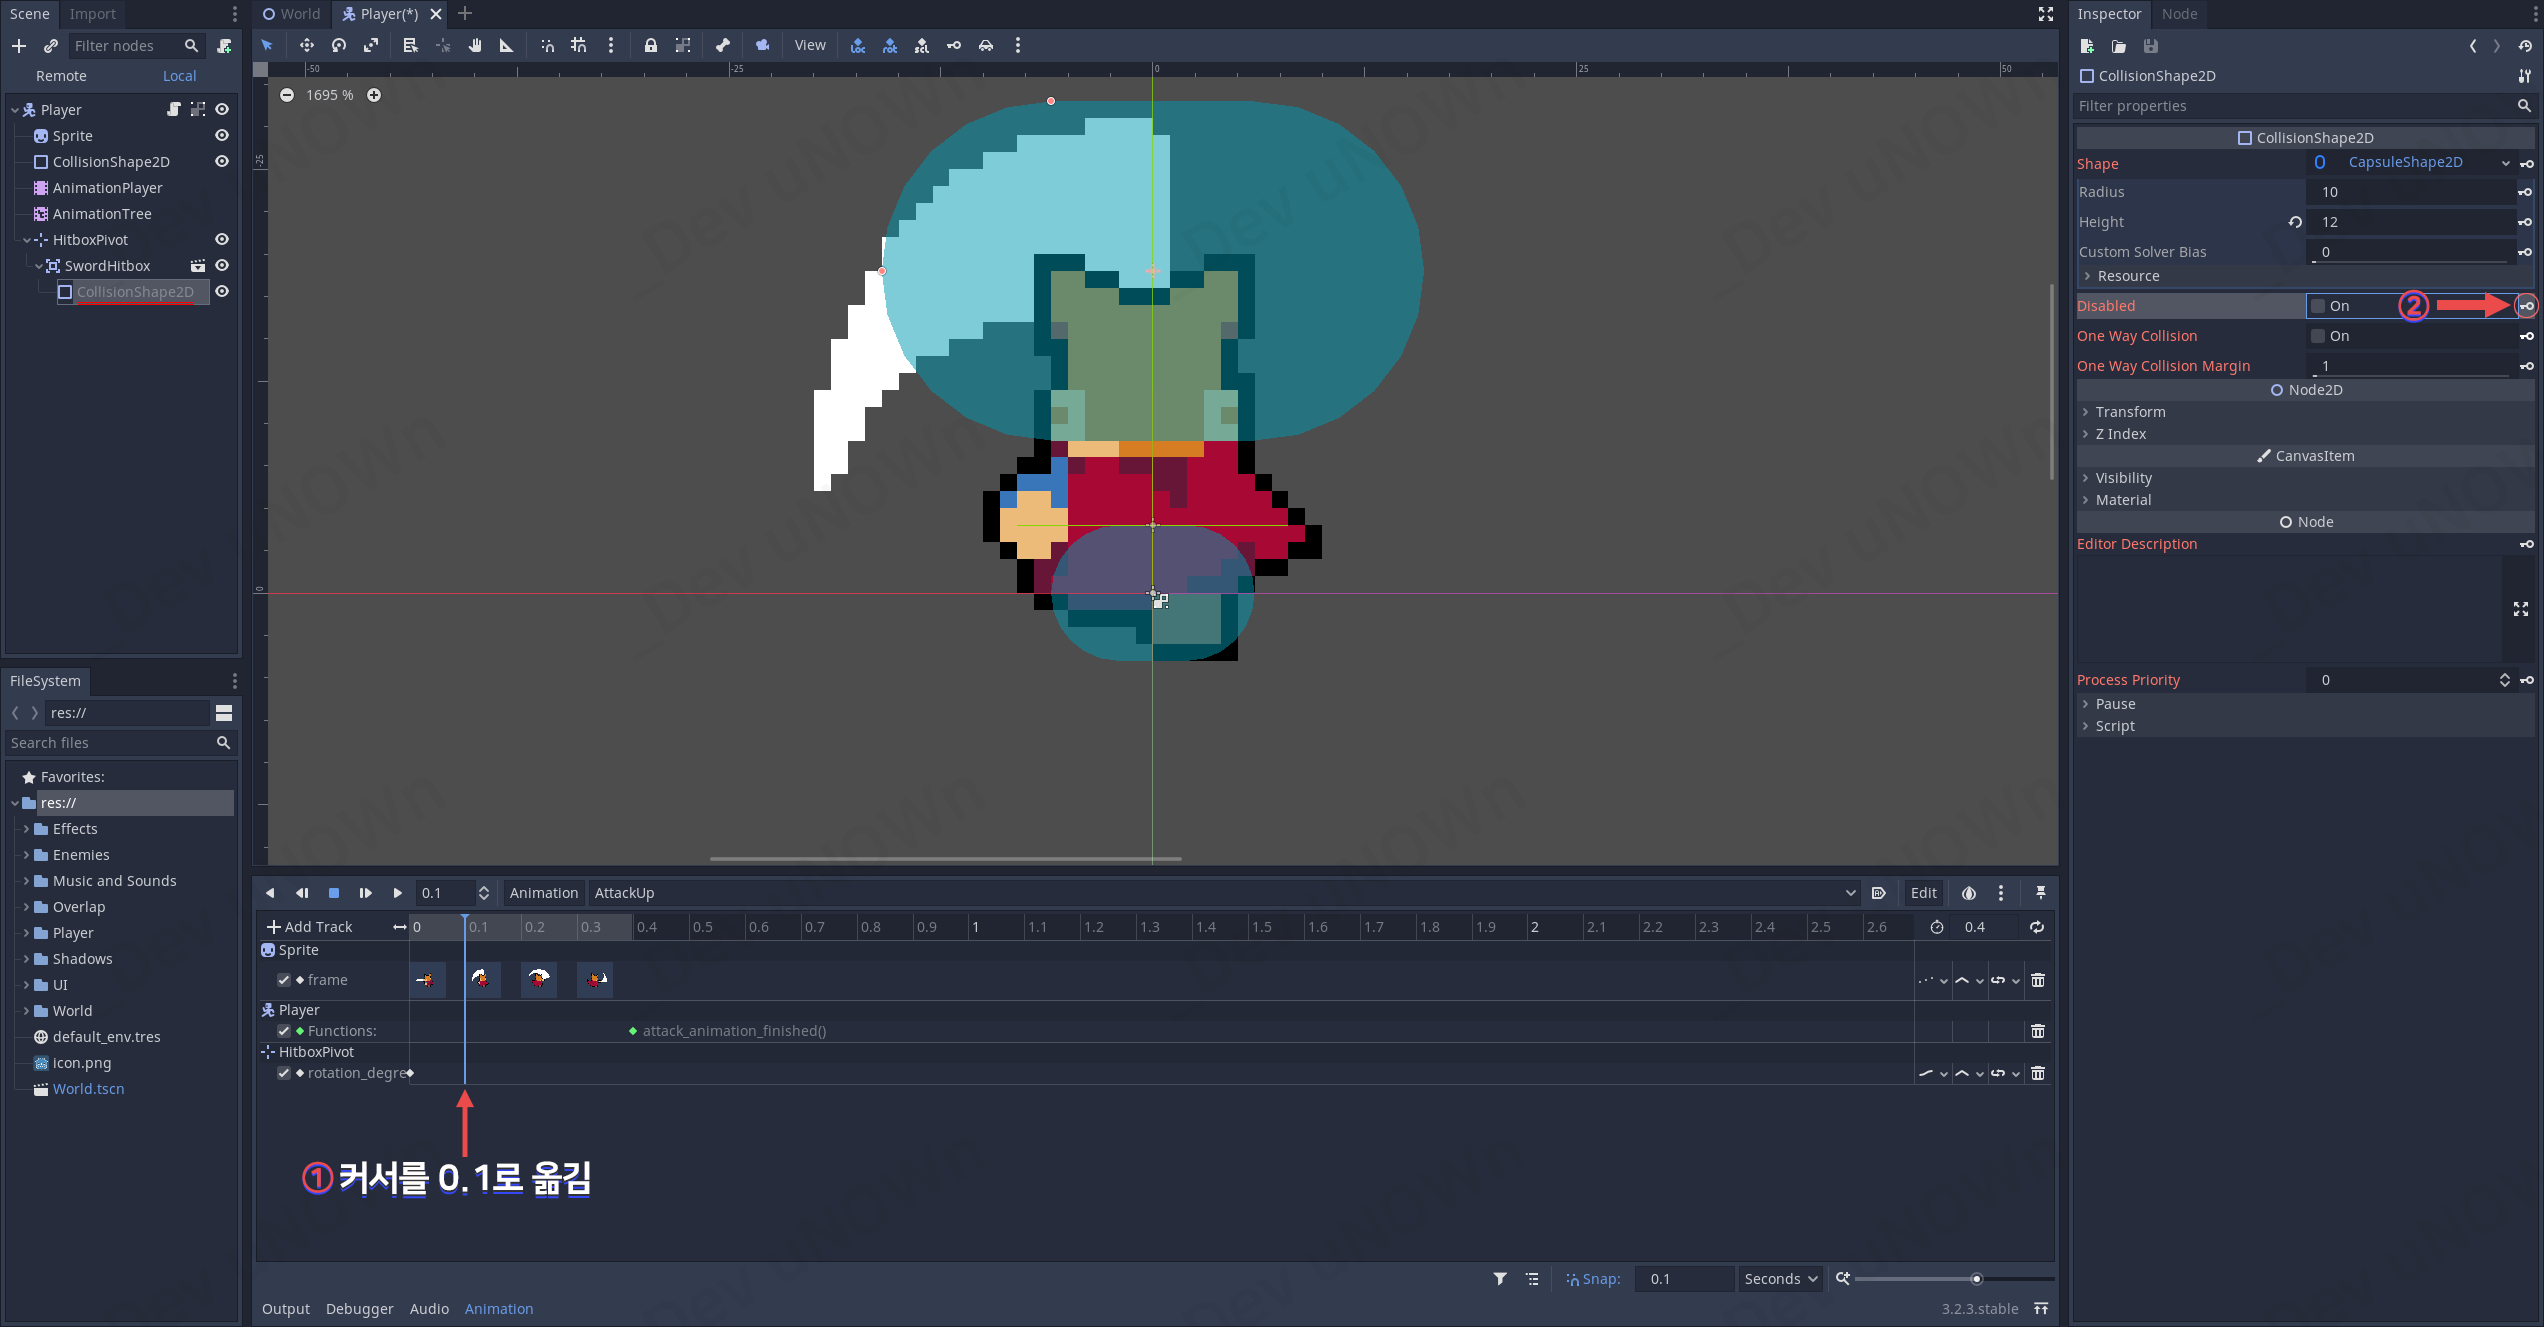Viewport: 2544px width, 1327px height.
Task: Expand the Transform section in the Inspector
Action: 2130,412
